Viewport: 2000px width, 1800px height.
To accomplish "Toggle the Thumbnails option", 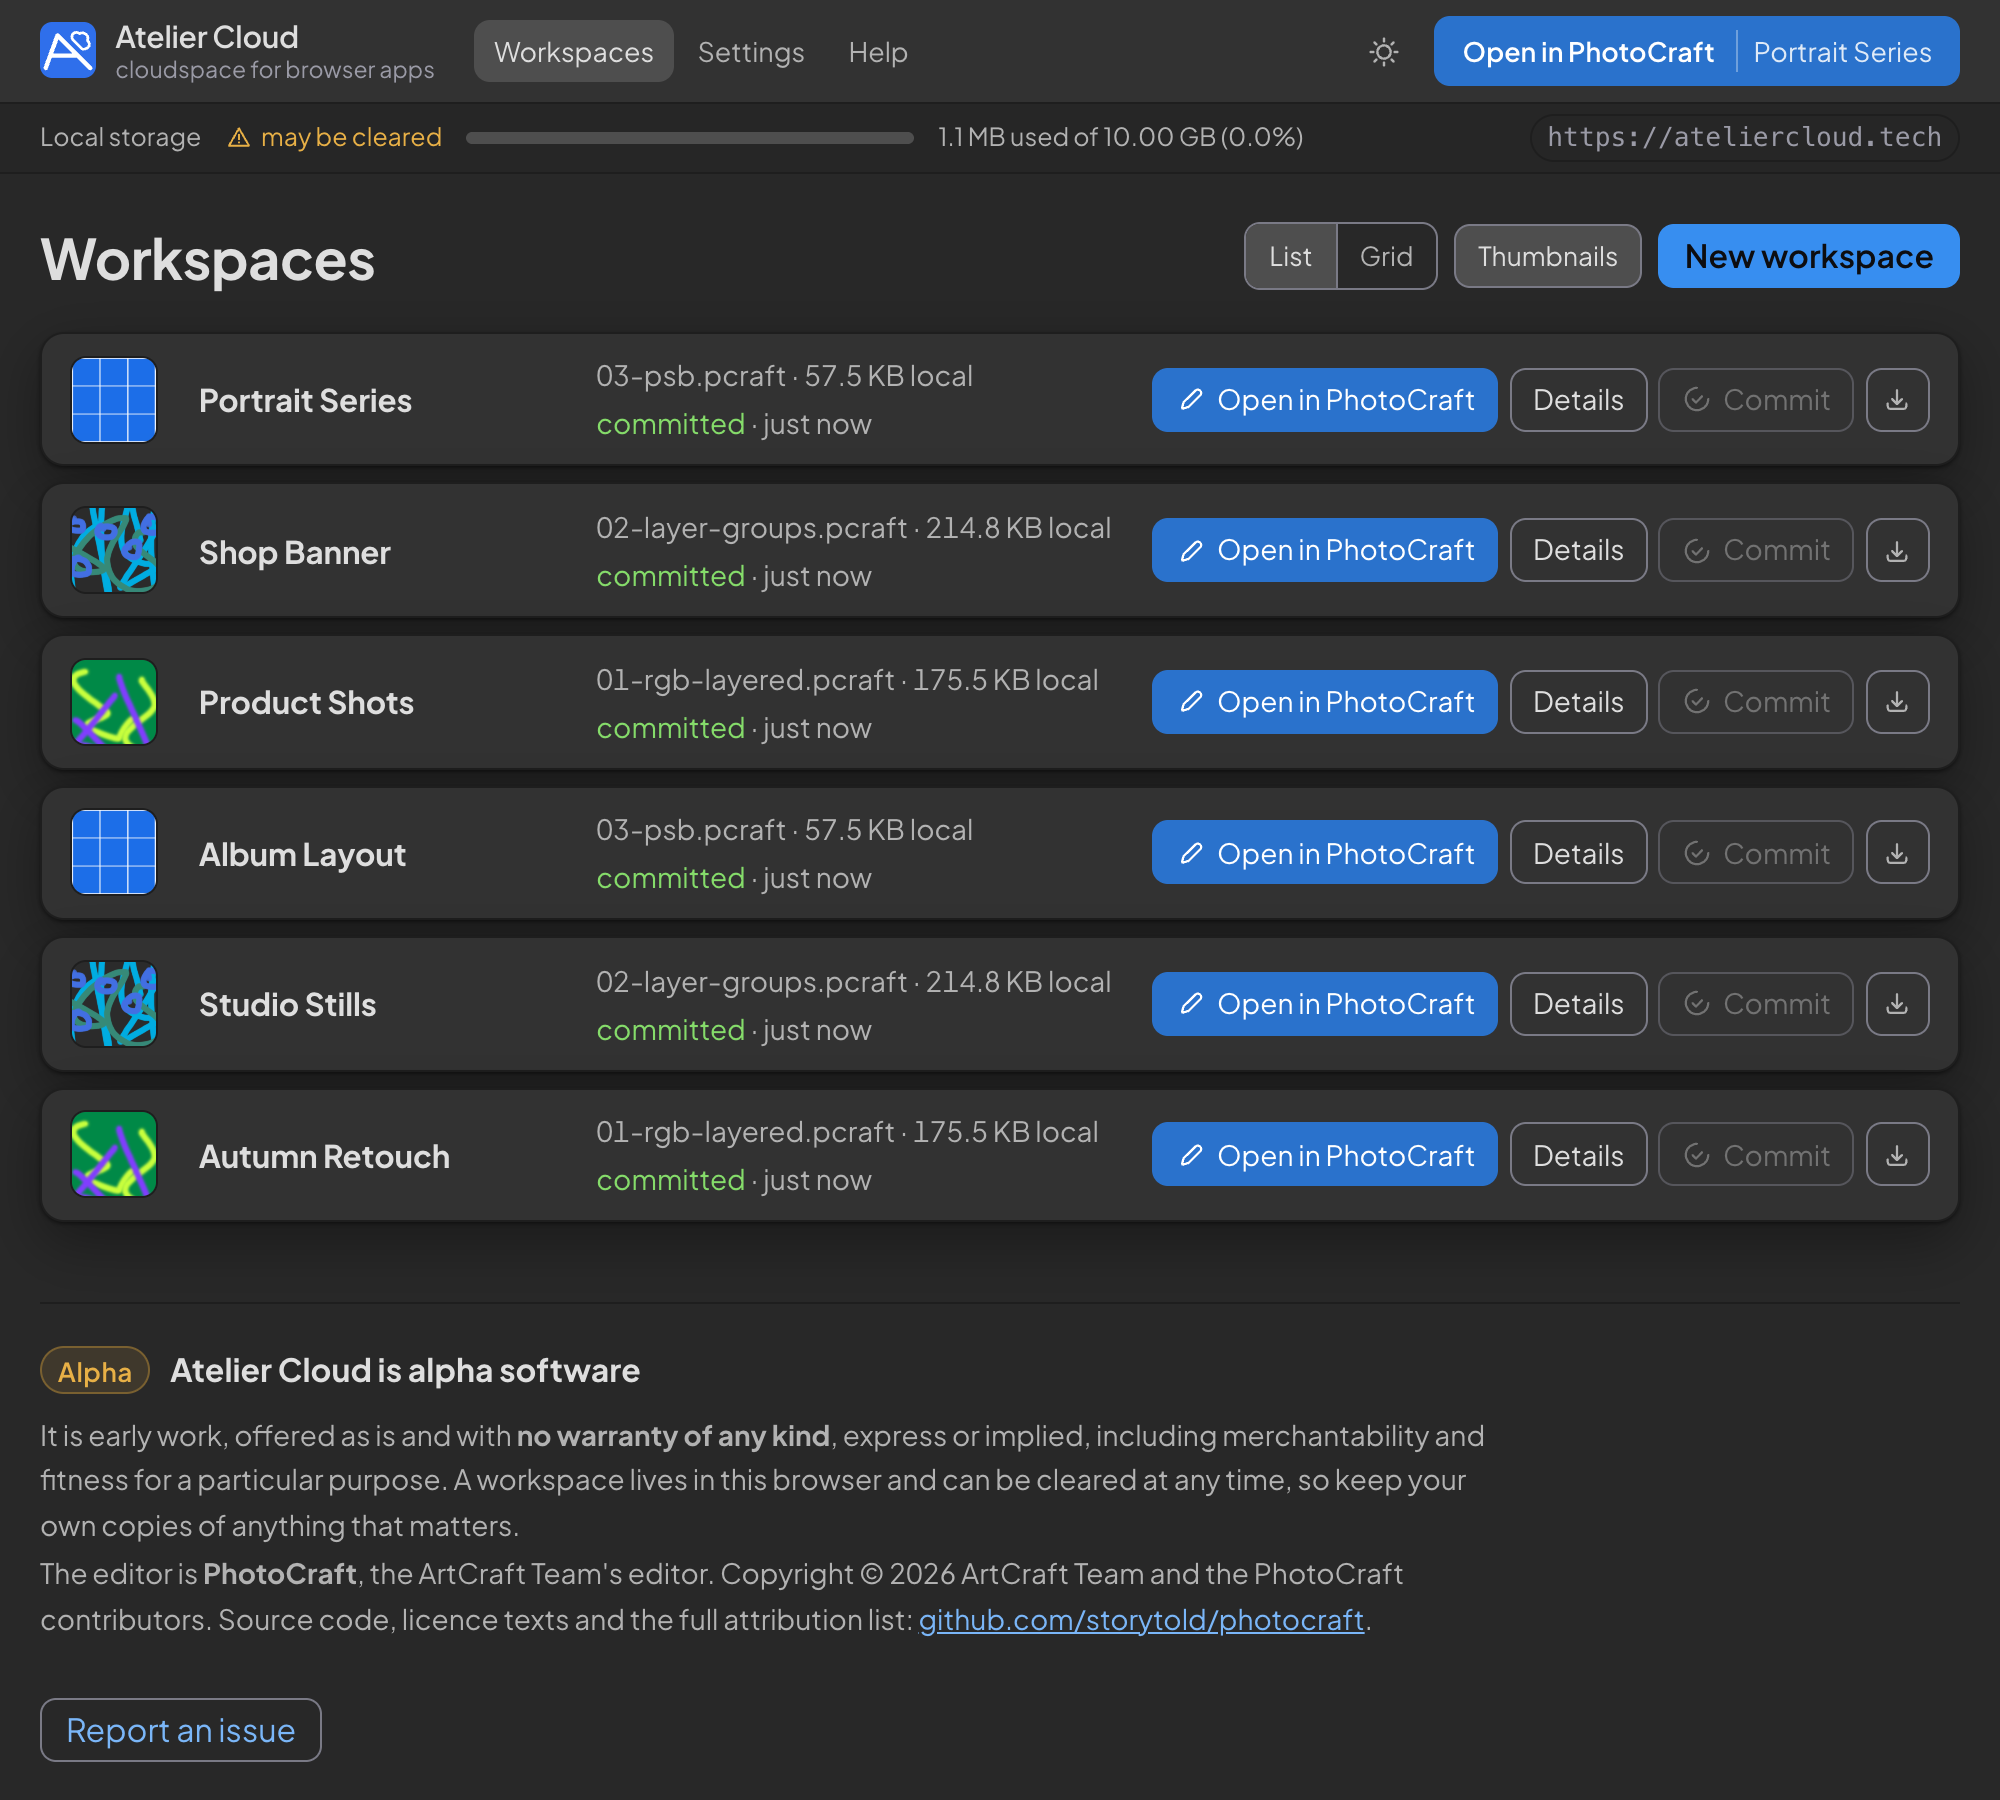I will point(1547,256).
